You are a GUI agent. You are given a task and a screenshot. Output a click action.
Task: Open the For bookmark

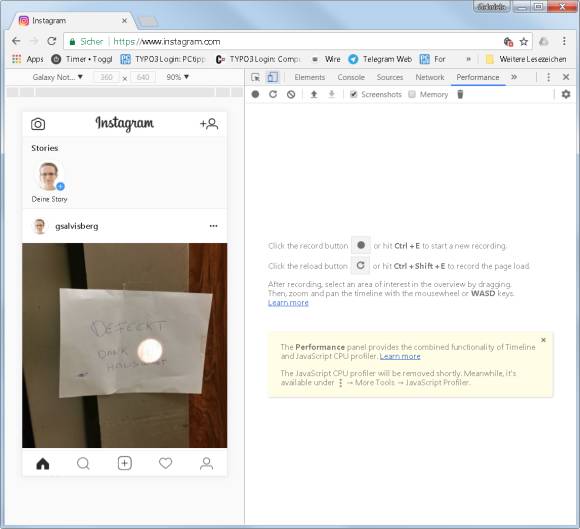pyautogui.click(x=432, y=59)
